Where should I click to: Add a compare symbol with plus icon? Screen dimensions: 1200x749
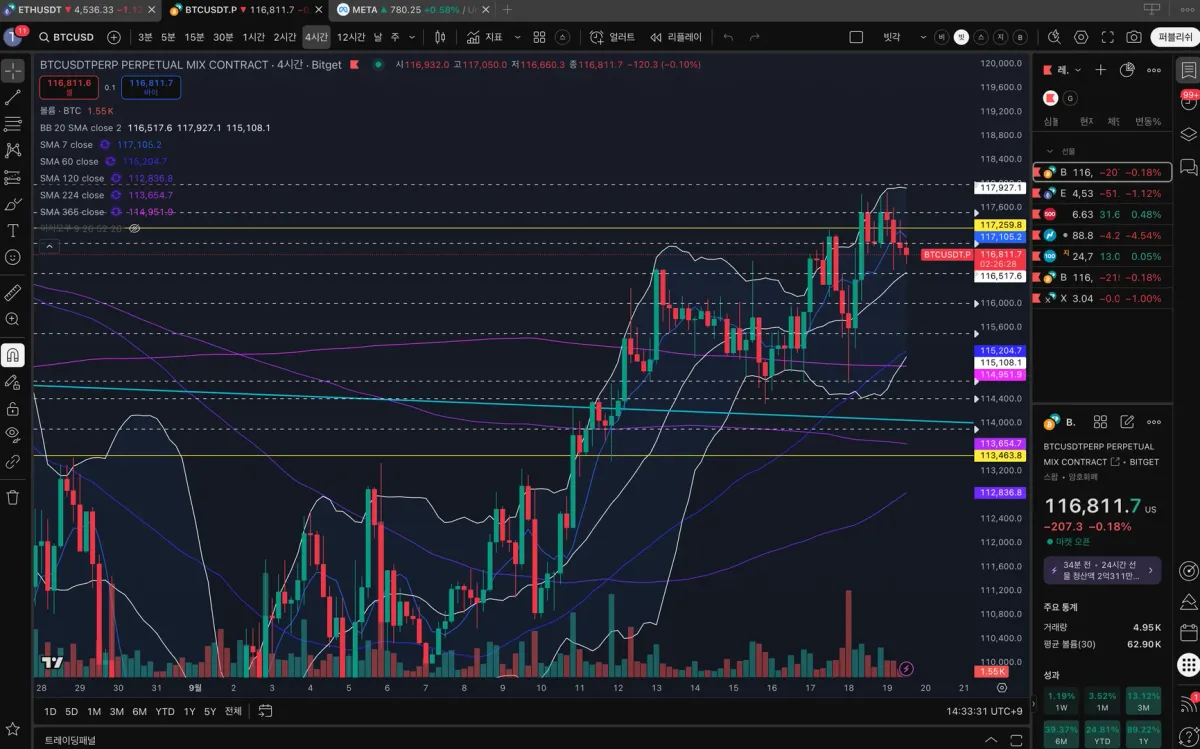point(114,37)
